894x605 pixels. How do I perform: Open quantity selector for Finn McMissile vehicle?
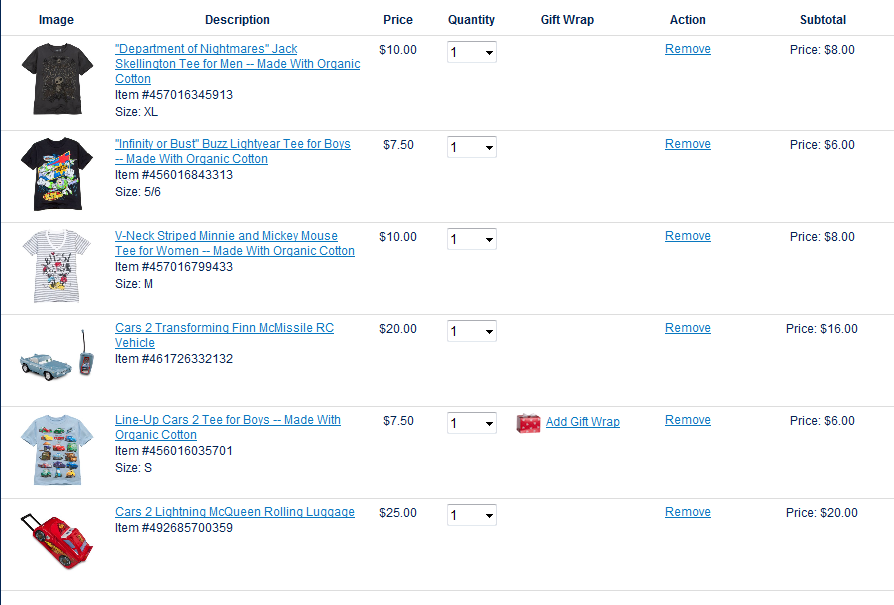click(x=472, y=331)
